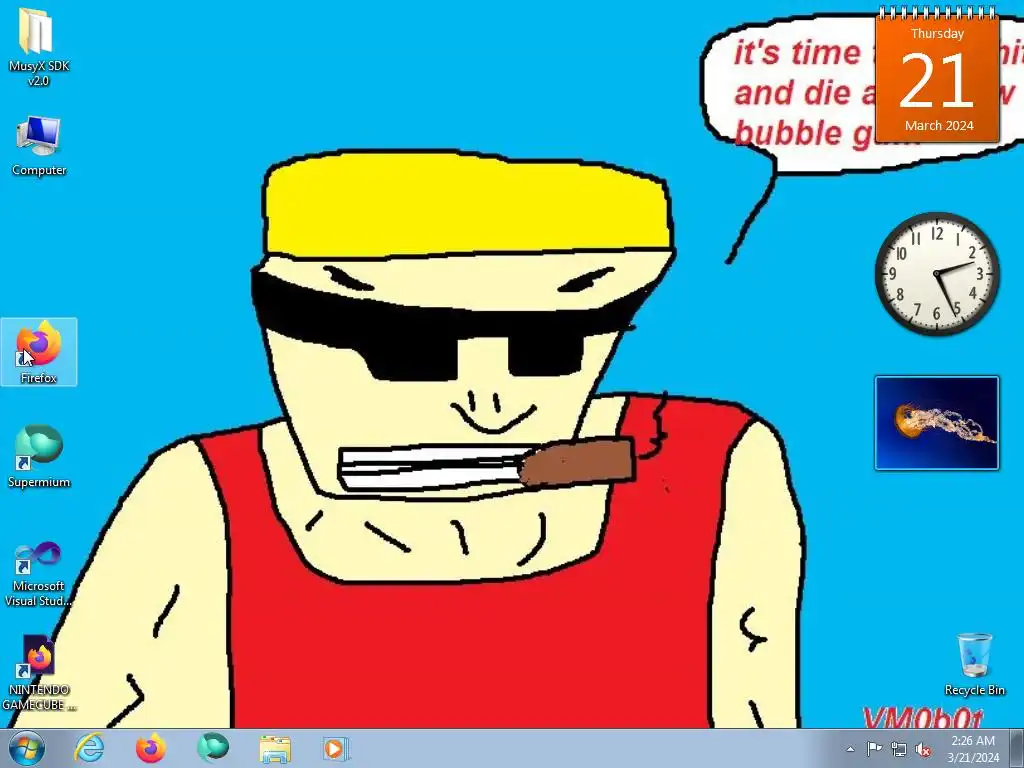Image resolution: width=1024 pixels, height=768 pixels.
Task: Select the Recycle Bin icon
Action: (x=974, y=664)
